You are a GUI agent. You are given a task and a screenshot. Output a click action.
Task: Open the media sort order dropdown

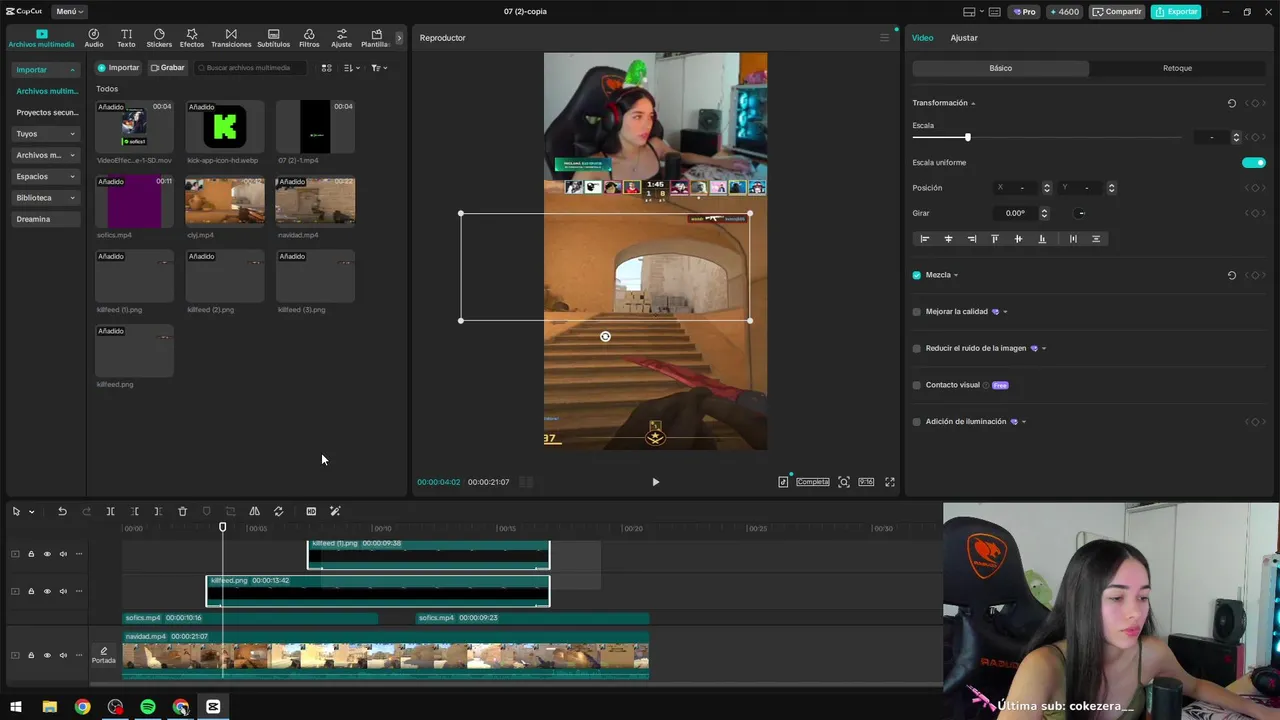[x=352, y=68]
